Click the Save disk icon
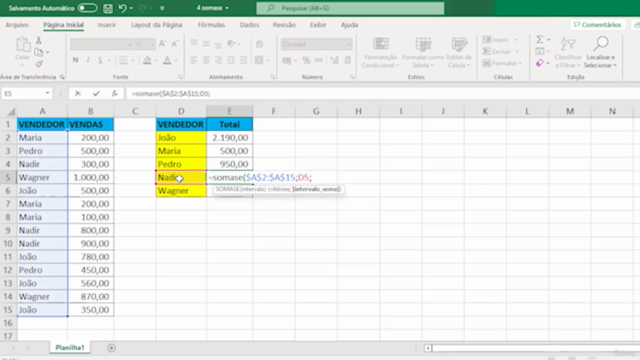This screenshot has width=640, height=360. [x=108, y=8]
